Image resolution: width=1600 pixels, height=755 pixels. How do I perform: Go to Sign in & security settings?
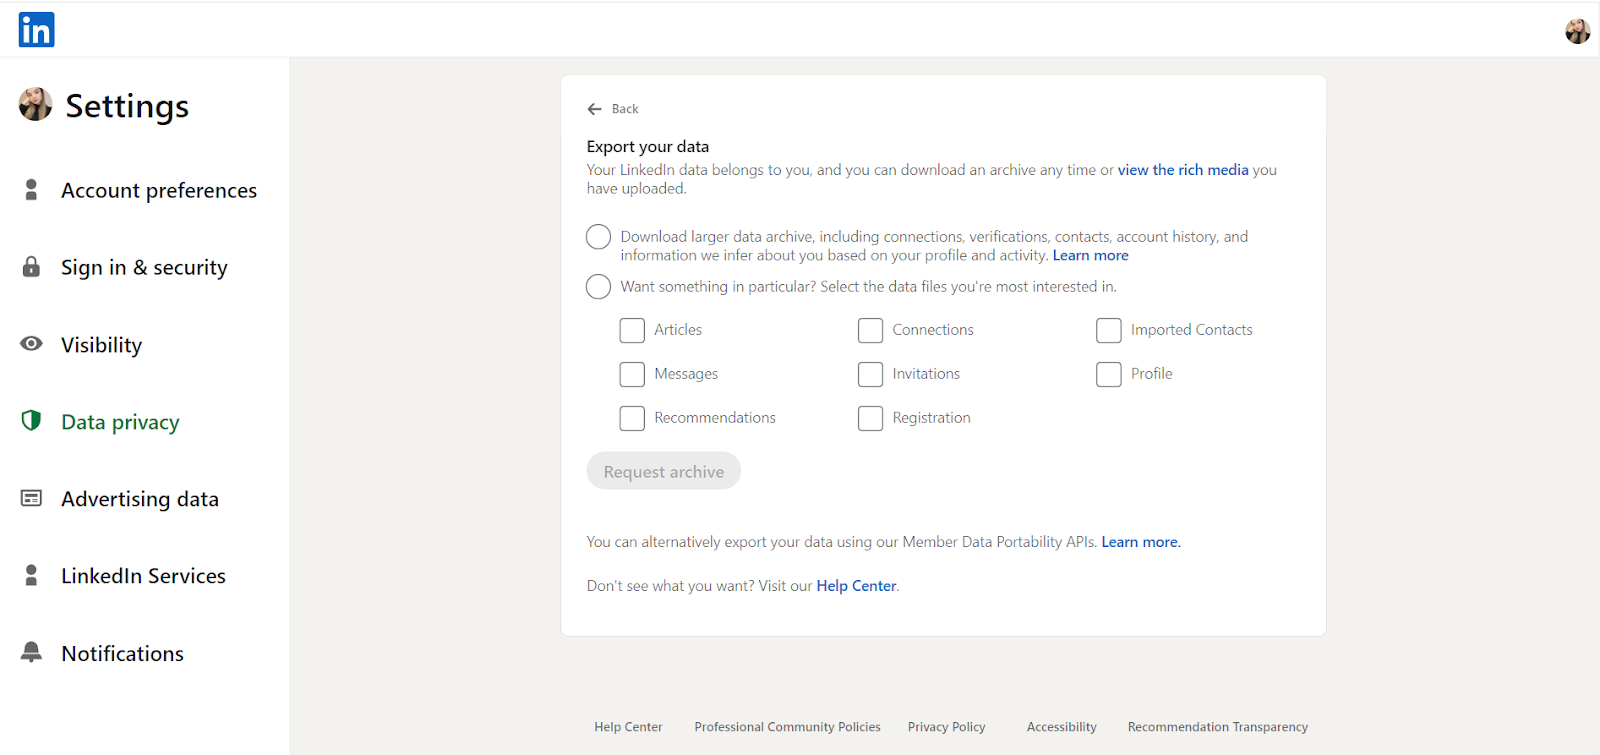click(144, 267)
